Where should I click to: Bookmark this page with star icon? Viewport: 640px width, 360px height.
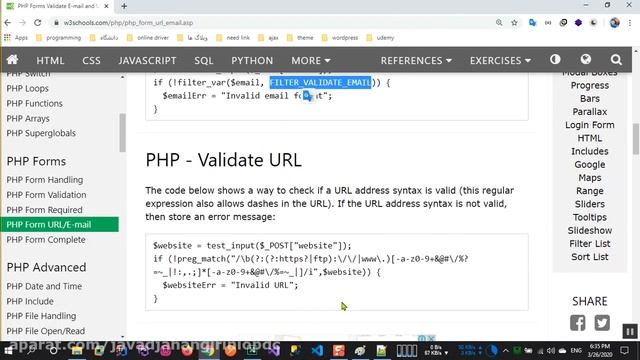pos(514,22)
